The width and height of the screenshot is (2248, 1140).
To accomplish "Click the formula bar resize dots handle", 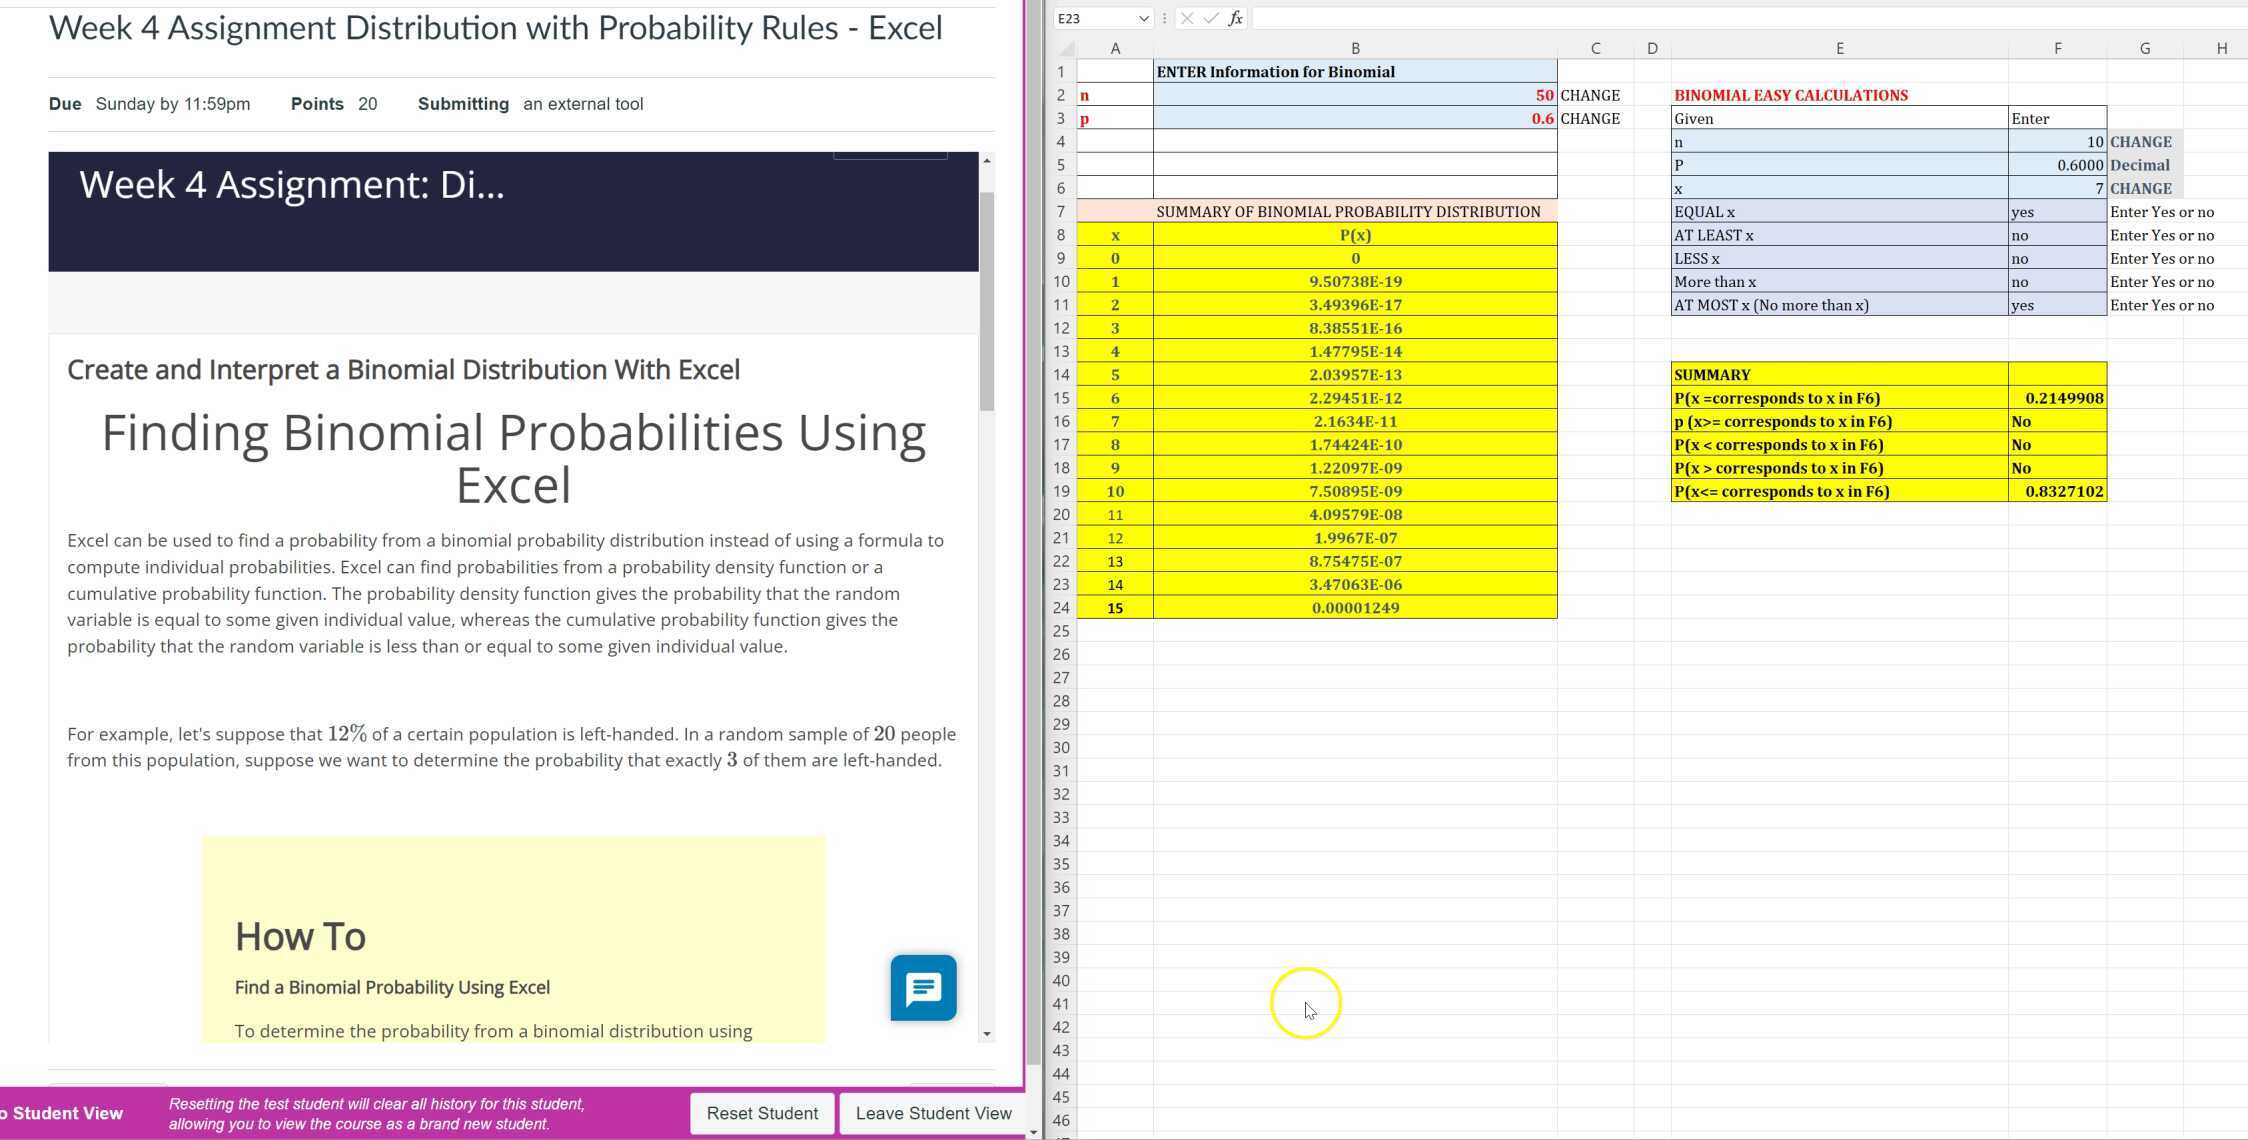I will pos(1164,18).
